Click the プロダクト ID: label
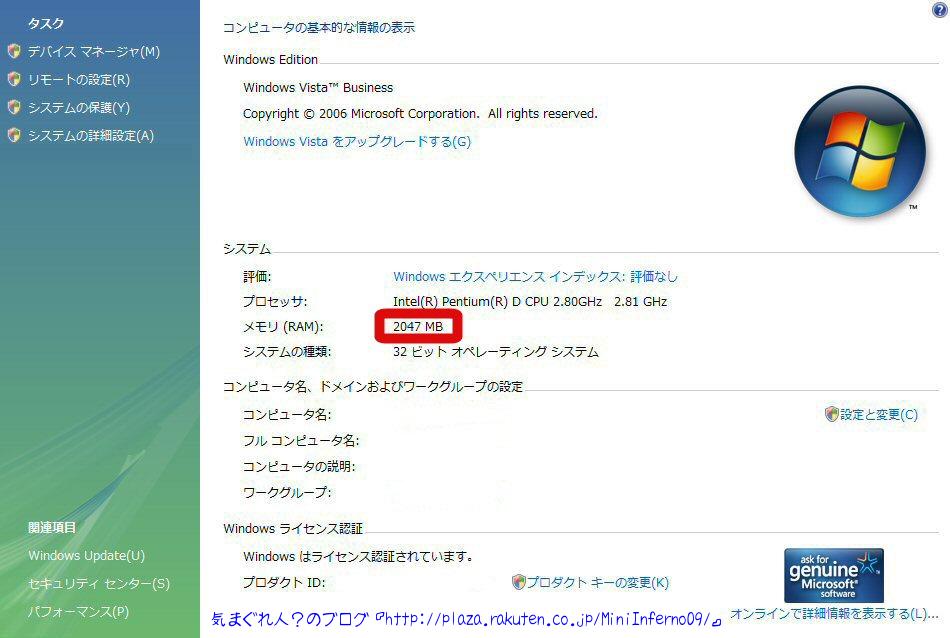Viewport: 950px width, 638px height. tap(284, 582)
